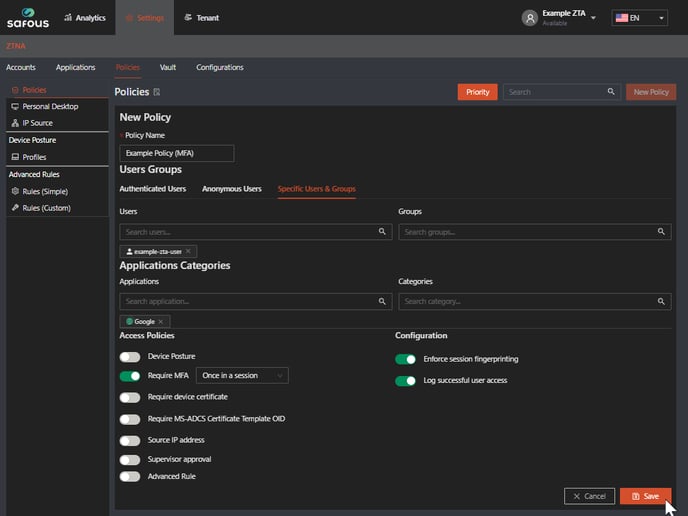Save the new policy

tap(645, 496)
